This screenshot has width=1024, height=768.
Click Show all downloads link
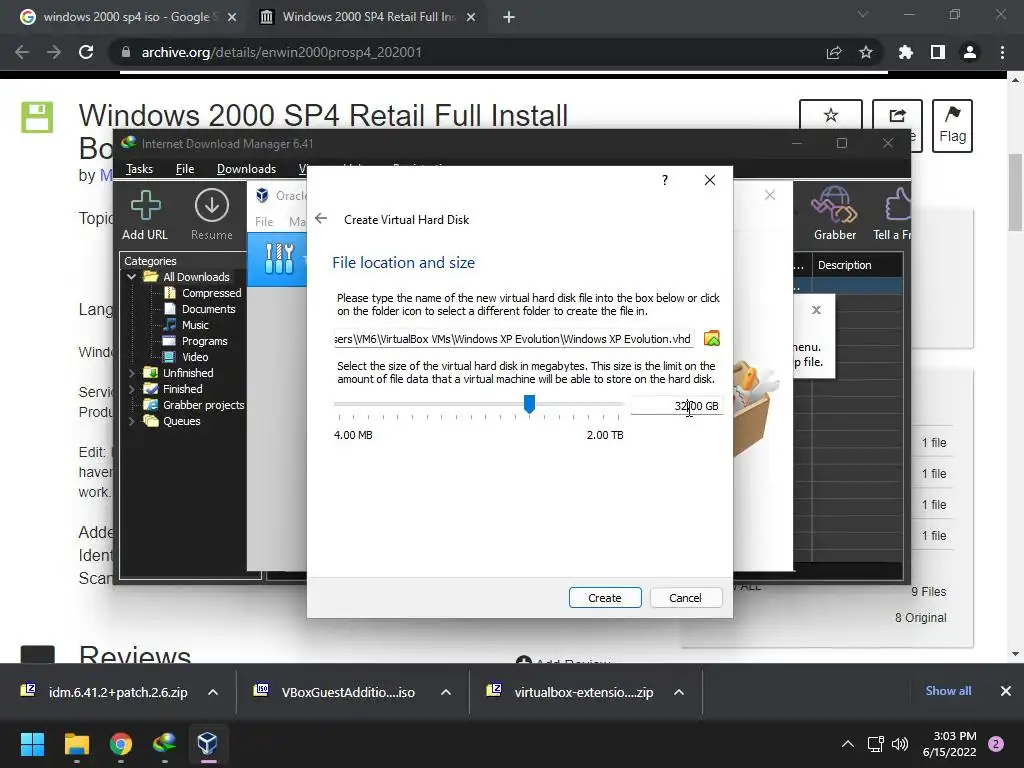pos(948,691)
